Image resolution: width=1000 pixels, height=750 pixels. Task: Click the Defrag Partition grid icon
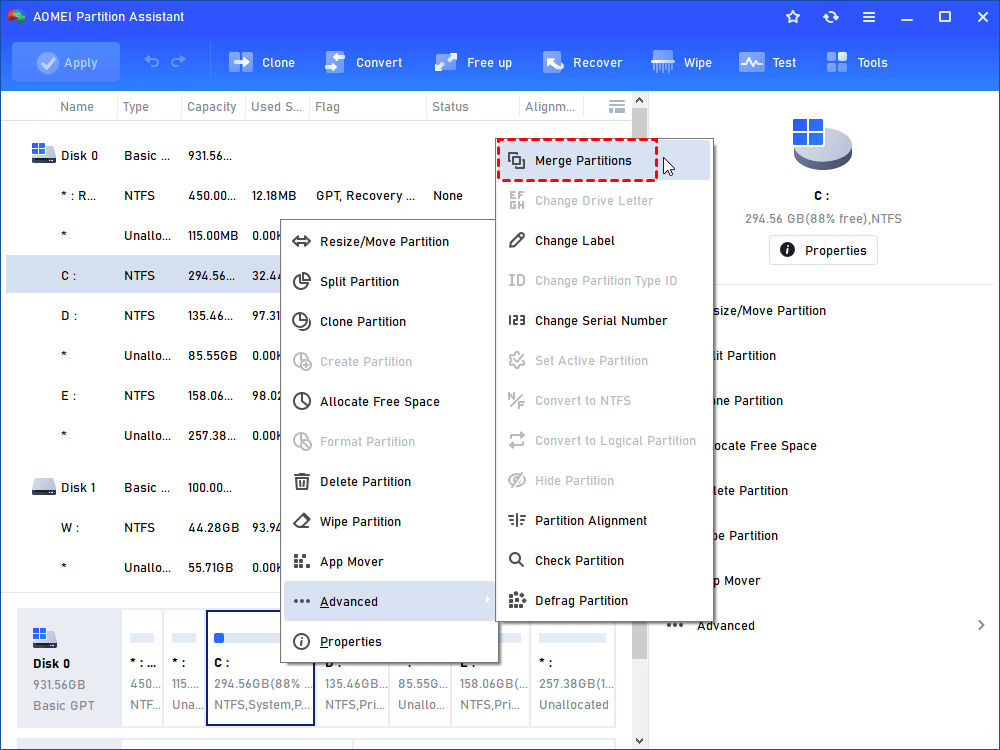tap(517, 601)
